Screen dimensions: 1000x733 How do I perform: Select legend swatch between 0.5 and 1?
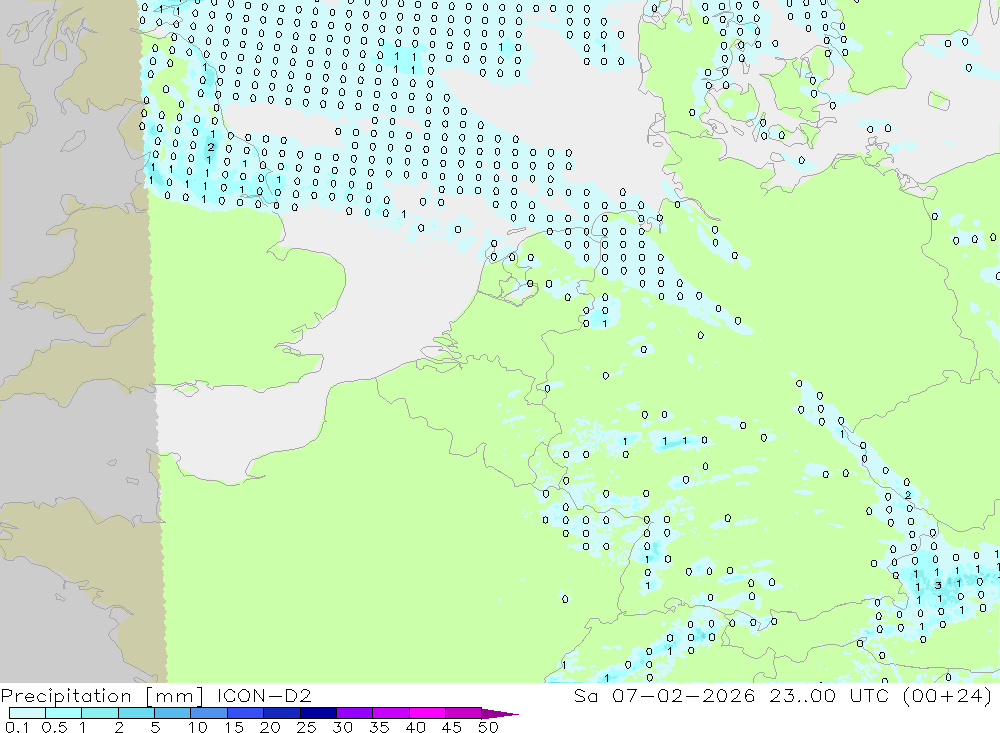click(63, 713)
